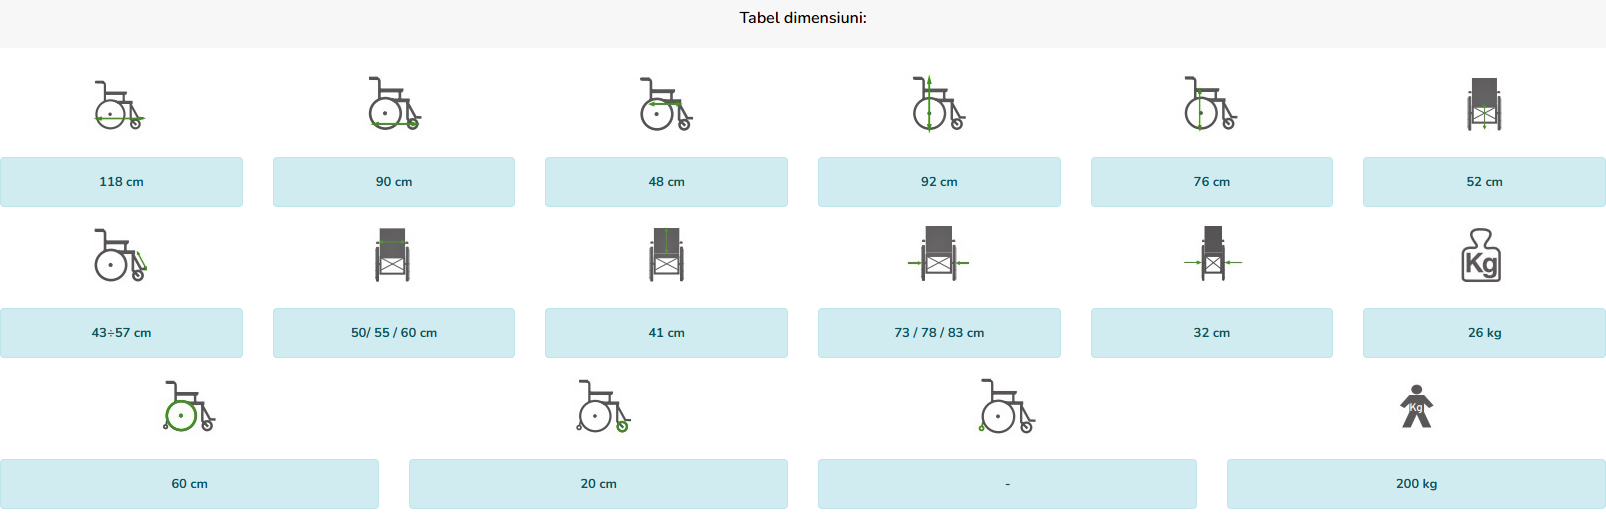The image size is (1606, 519).
Task: Select the 200 kg value cell
Action: coord(1416,484)
